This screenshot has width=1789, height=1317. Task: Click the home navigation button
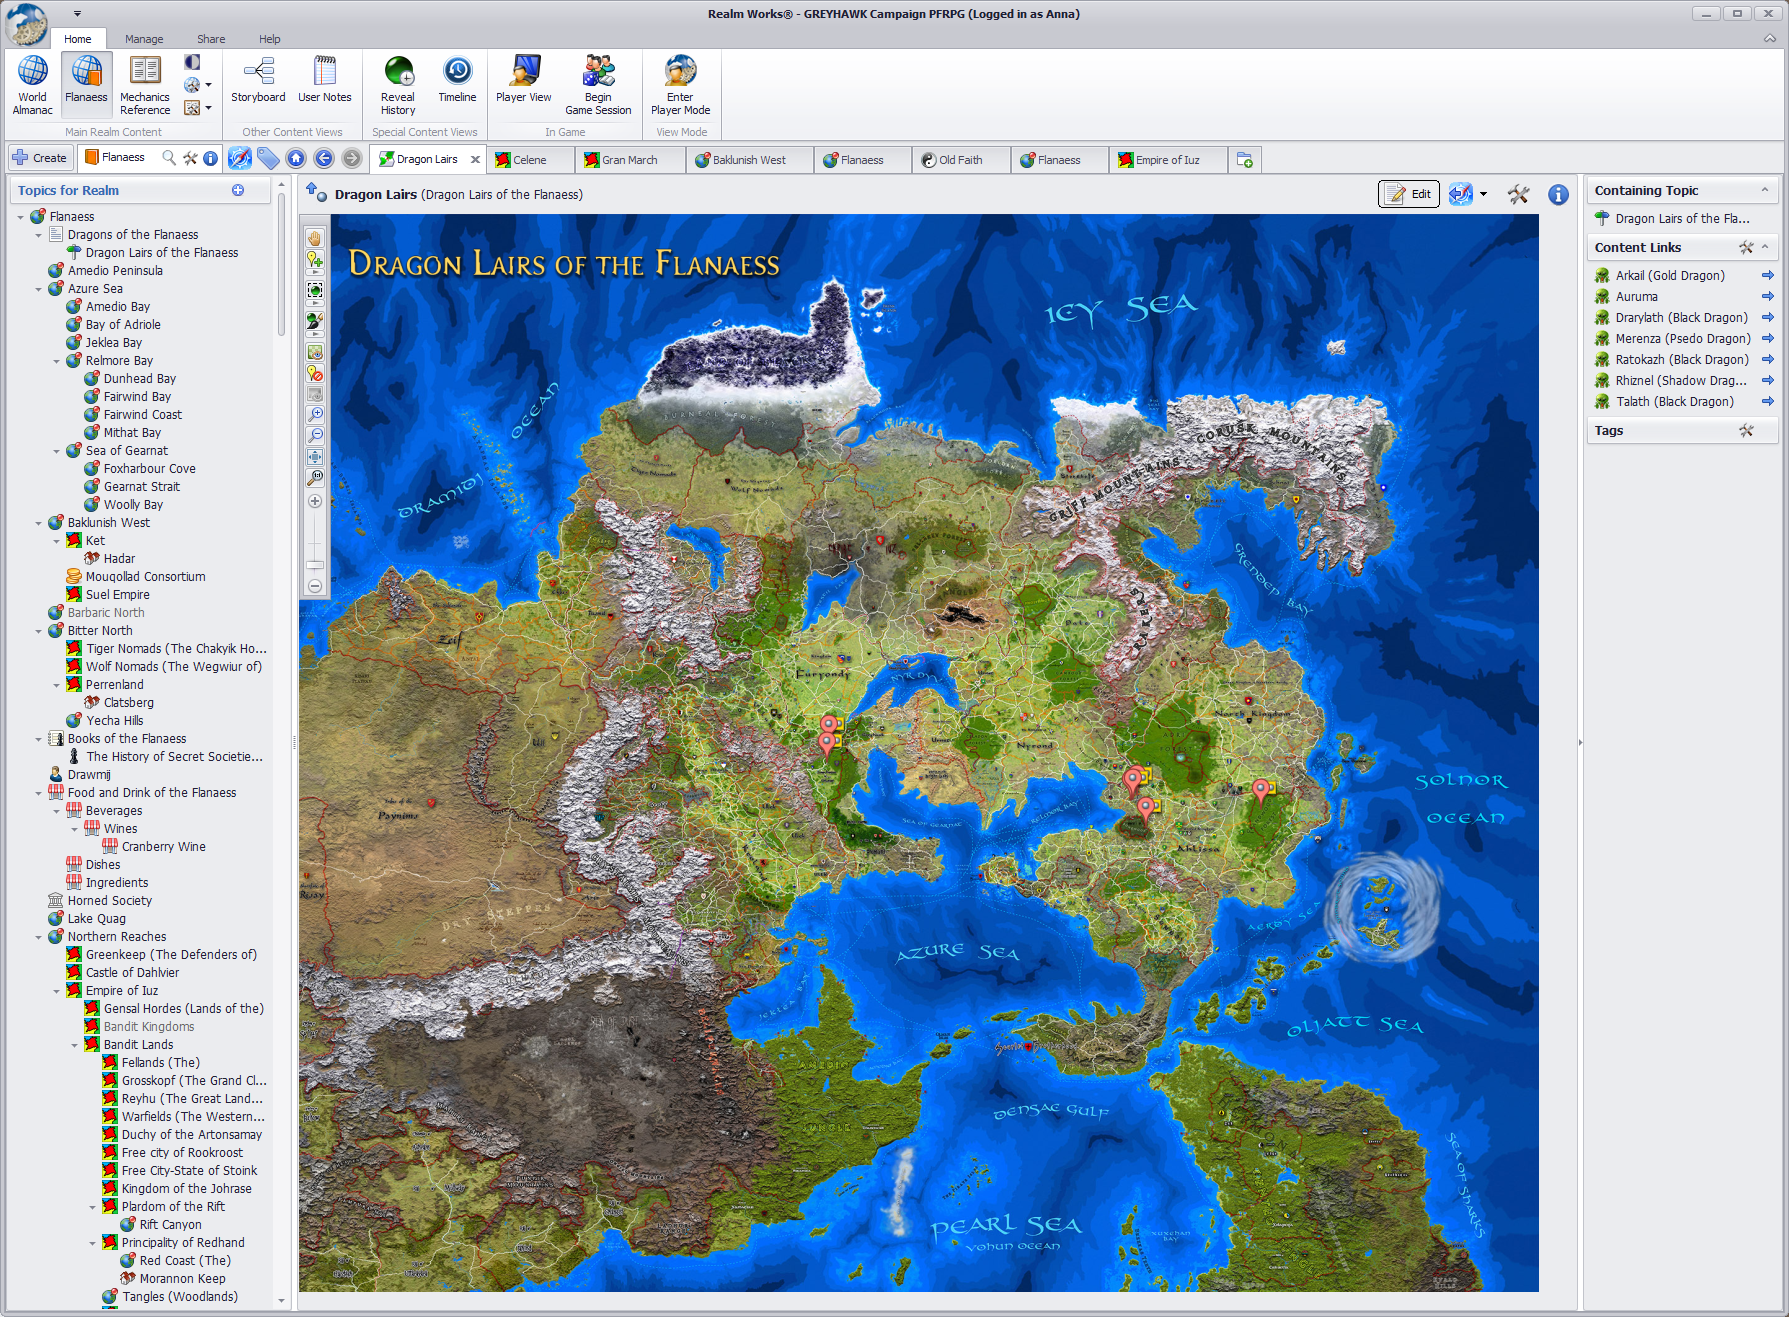coord(296,158)
